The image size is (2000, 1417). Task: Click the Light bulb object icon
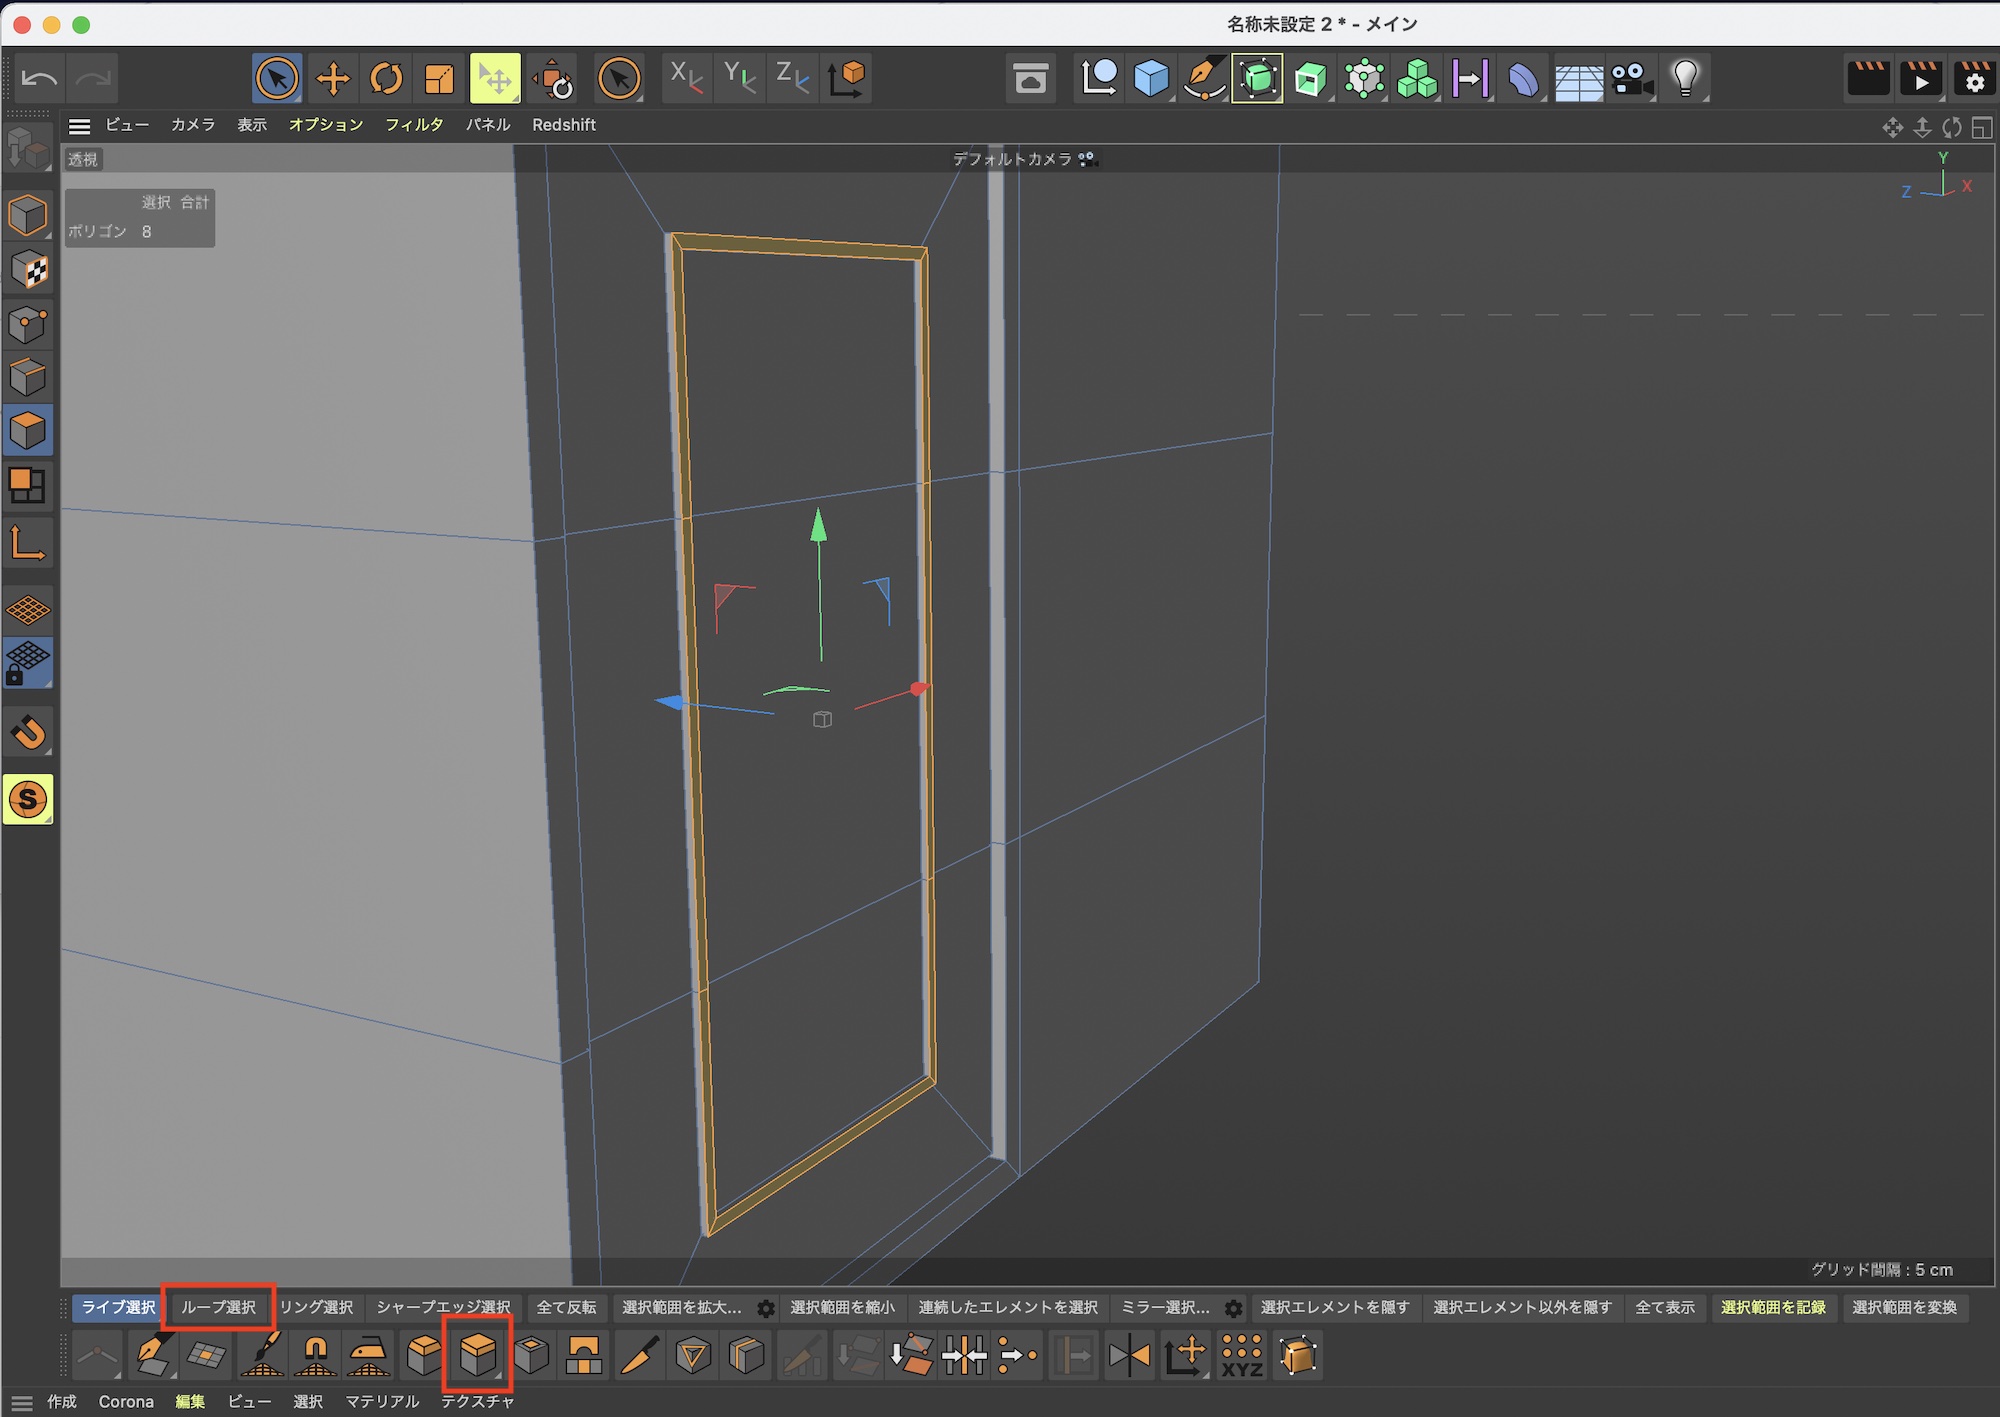tap(1686, 78)
